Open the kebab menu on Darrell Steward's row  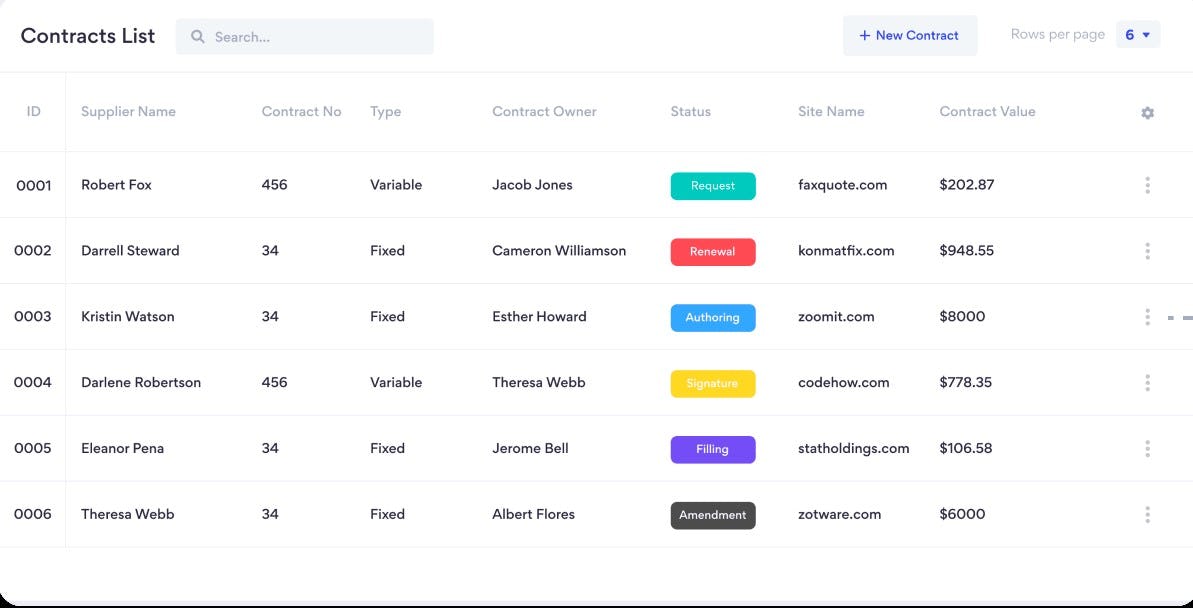(1147, 251)
